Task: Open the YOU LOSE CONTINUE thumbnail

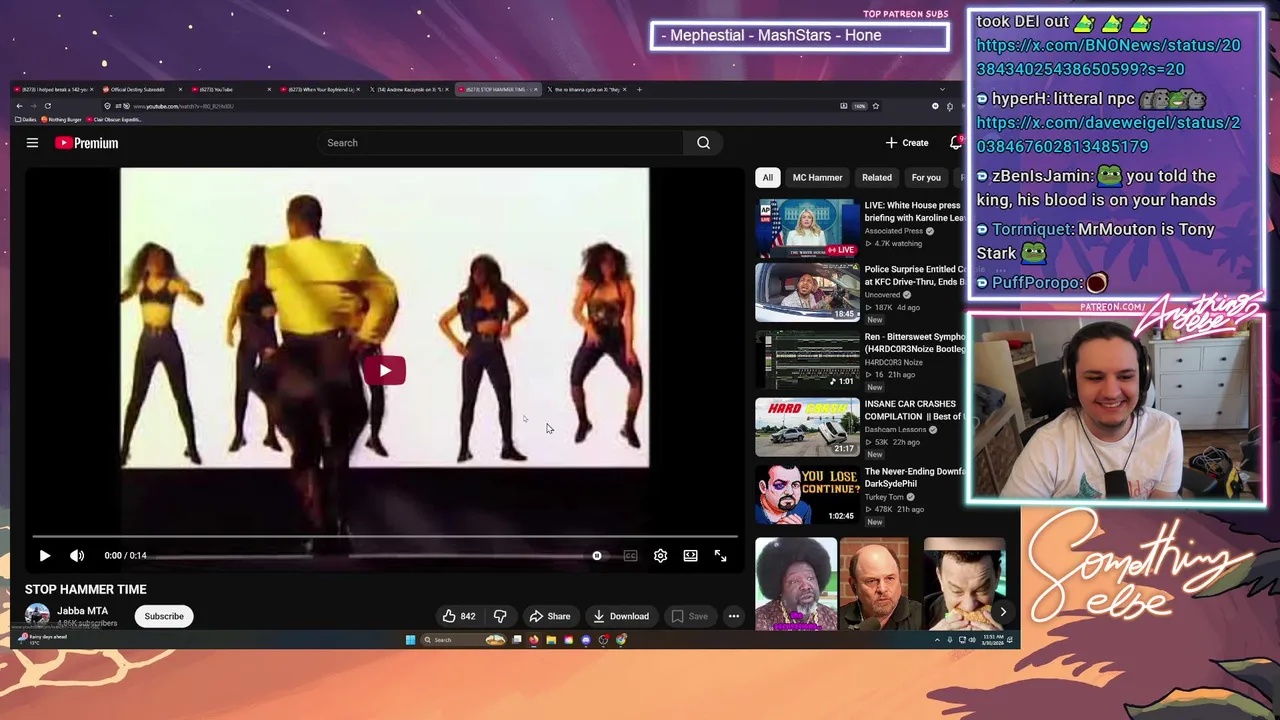Action: click(x=807, y=494)
